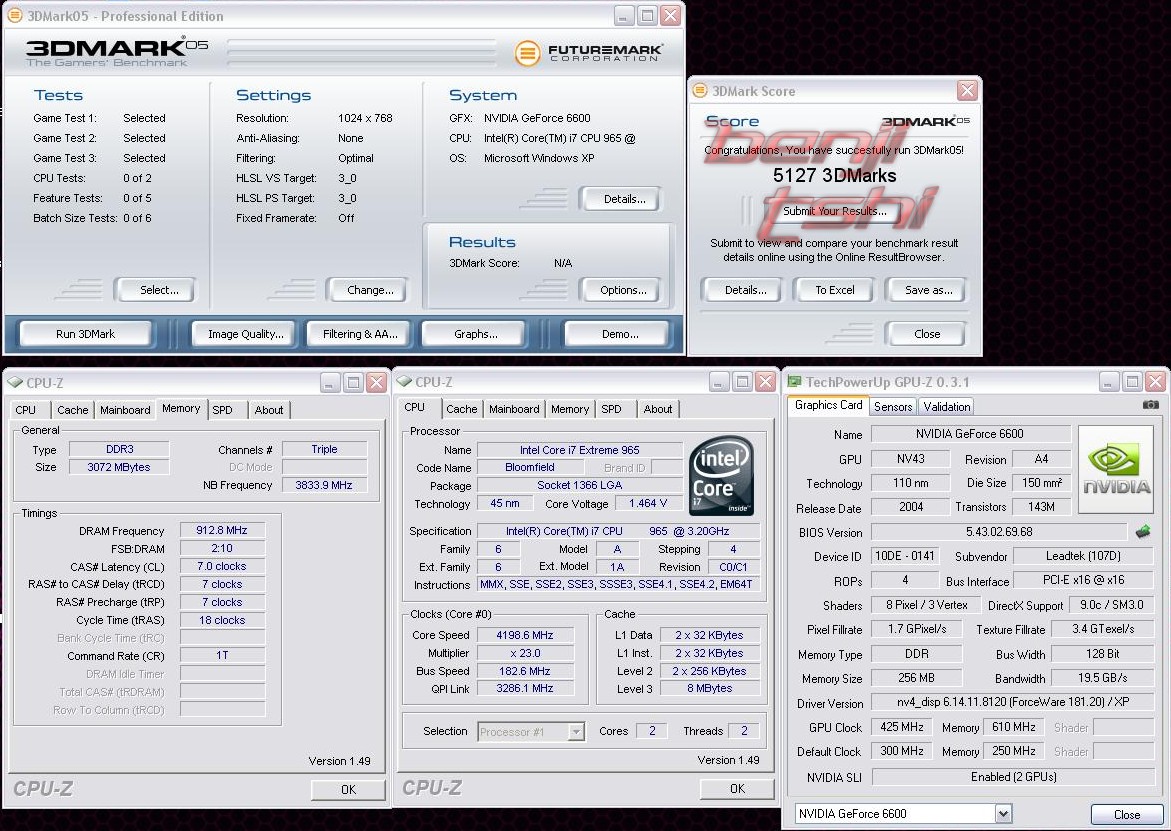Minimize the GPU-Z window
This screenshot has height=831, width=1171.
tap(1110, 382)
